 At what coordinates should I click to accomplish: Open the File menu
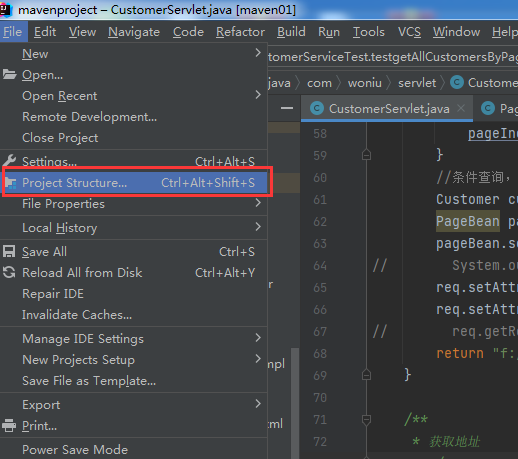pos(13,32)
